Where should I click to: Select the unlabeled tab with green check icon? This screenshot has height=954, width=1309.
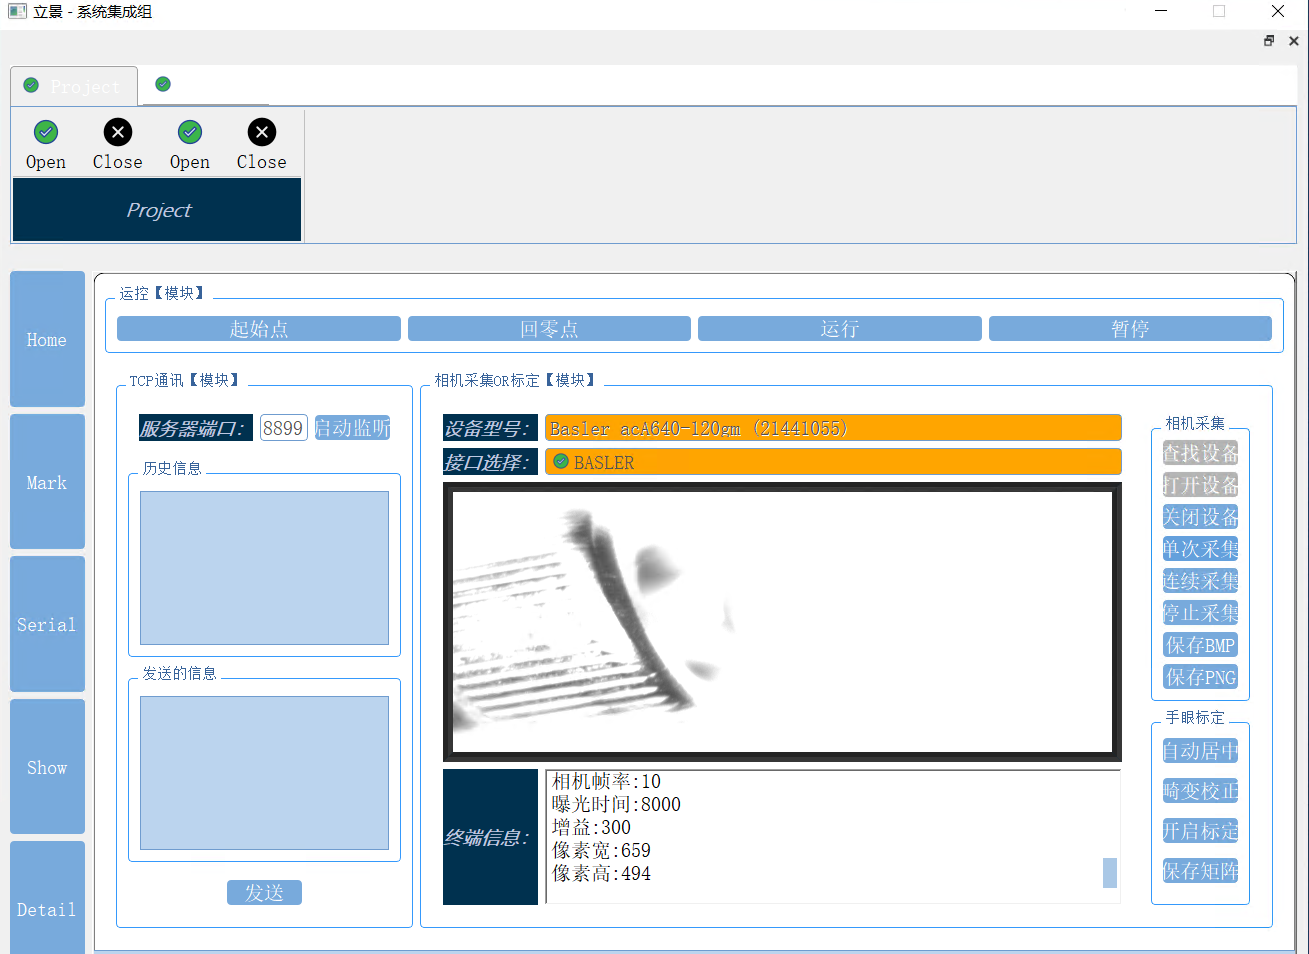pyautogui.click(x=204, y=85)
